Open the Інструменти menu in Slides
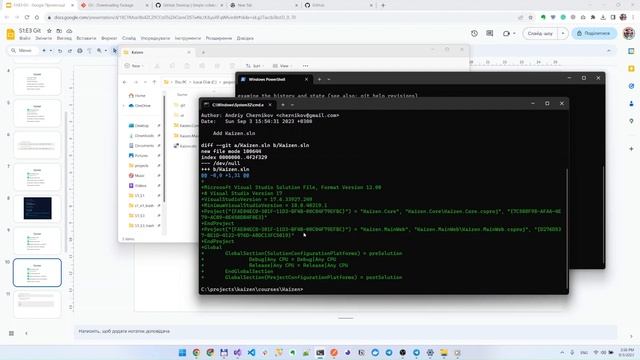This screenshot has height=360, width=640. (x=188, y=38)
